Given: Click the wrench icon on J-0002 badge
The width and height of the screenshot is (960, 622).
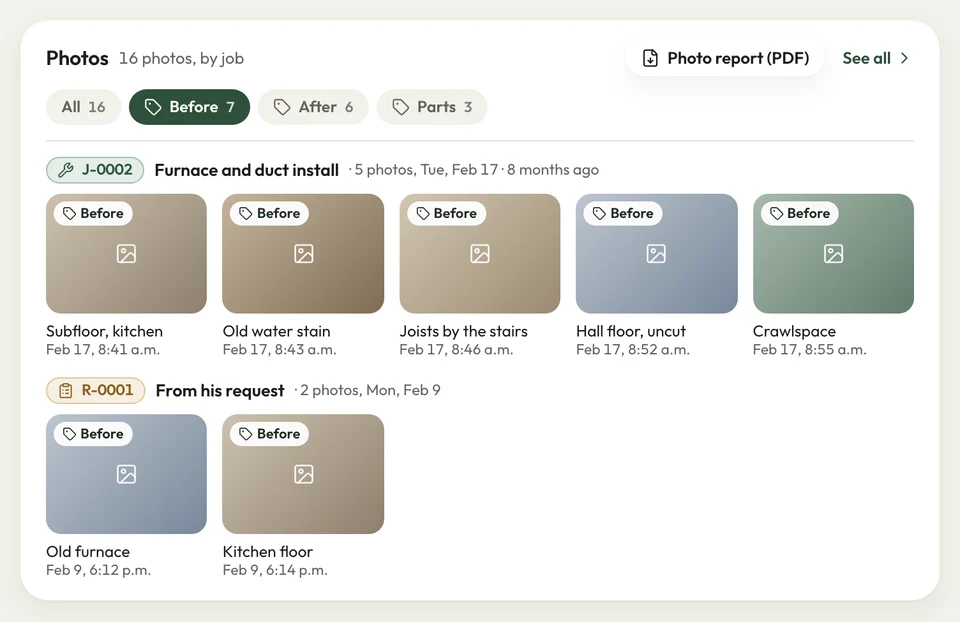Looking at the screenshot, I should 66,170.
